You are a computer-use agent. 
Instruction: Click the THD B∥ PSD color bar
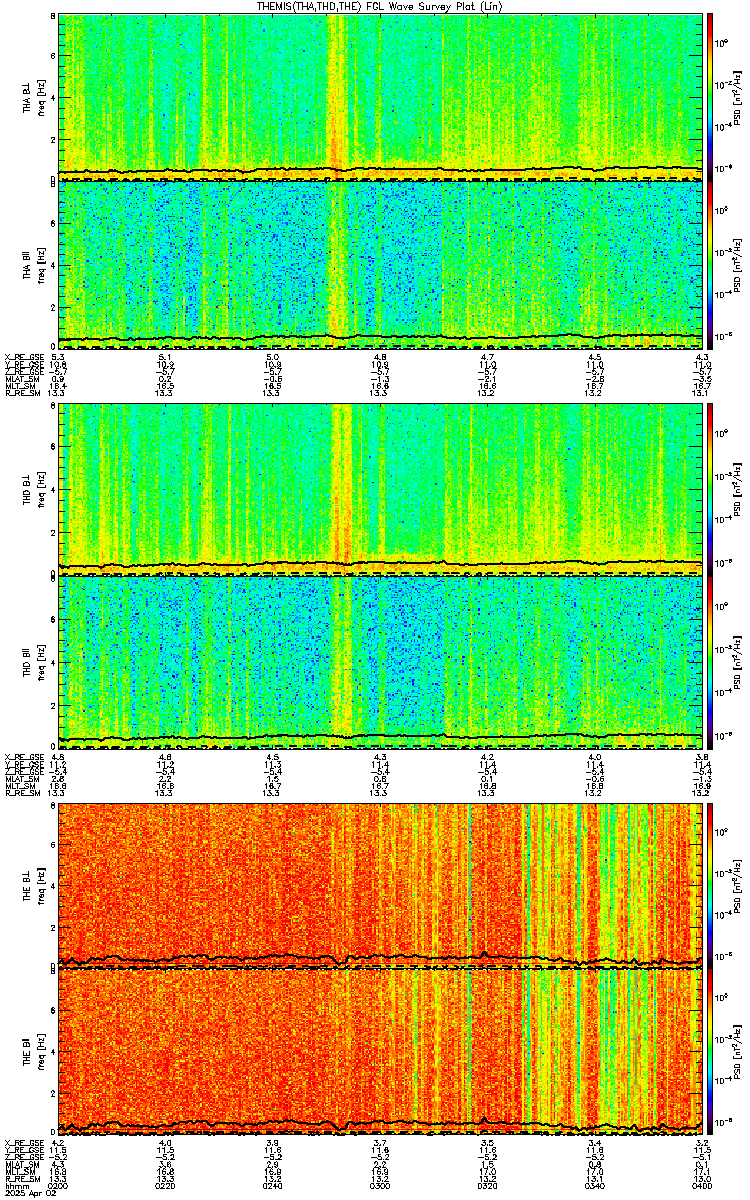click(x=711, y=662)
